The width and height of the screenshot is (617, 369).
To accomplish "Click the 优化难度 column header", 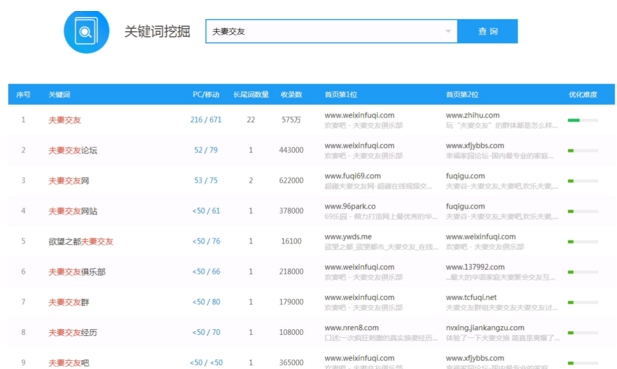I will [583, 94].
